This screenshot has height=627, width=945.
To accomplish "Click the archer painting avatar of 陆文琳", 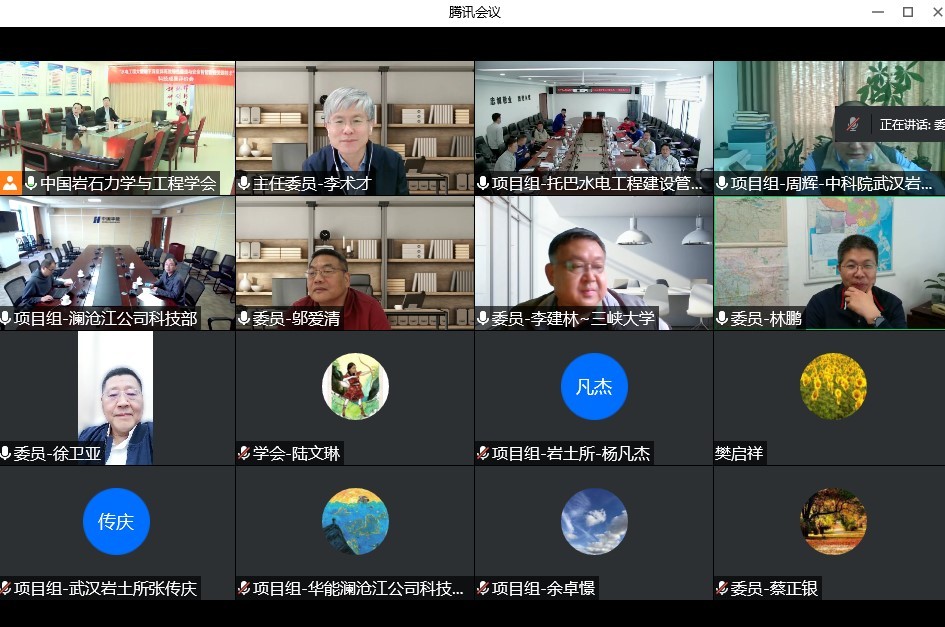I will pos(355,386).
